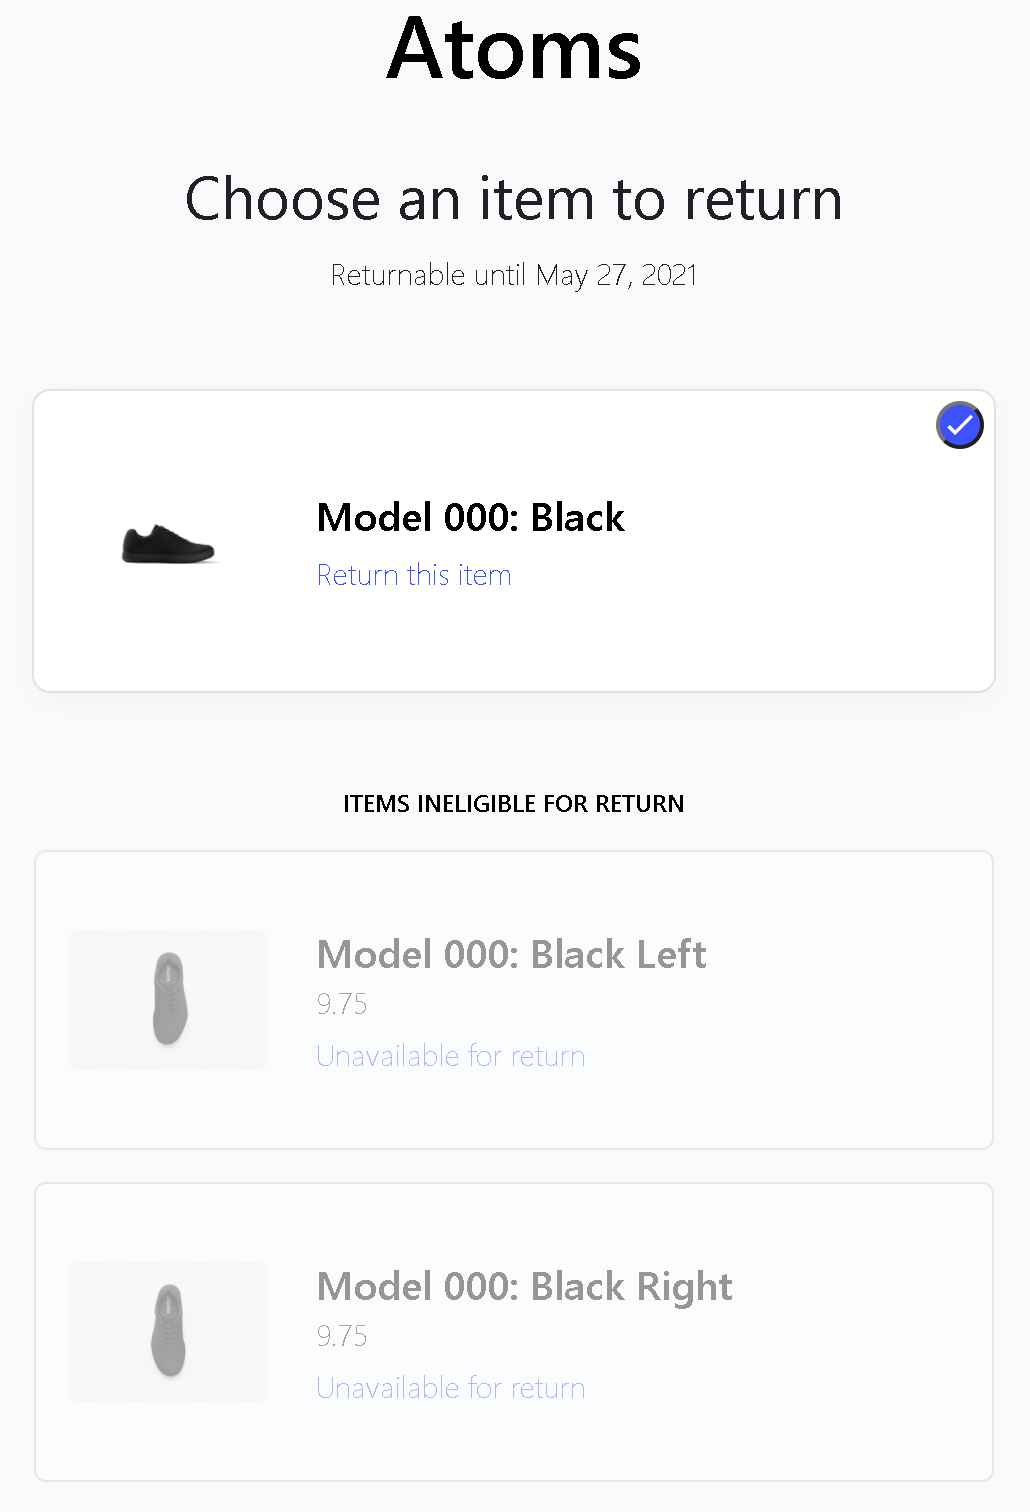Open the 'Return this item' link
1030x1512 pixels.
414,575
